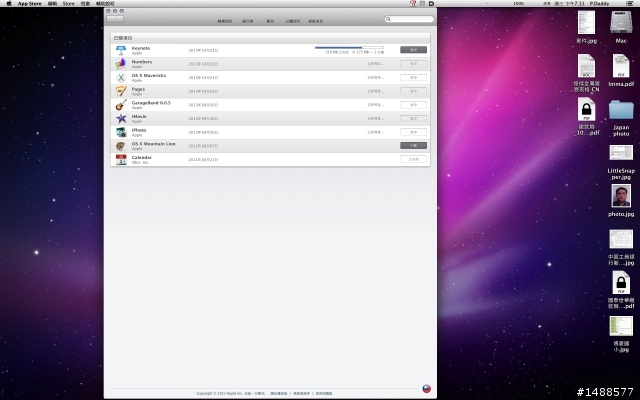Screen dimensions: 640x400
Task: Click the P.Daddy user name in menu bar
Action: [599, 3]
